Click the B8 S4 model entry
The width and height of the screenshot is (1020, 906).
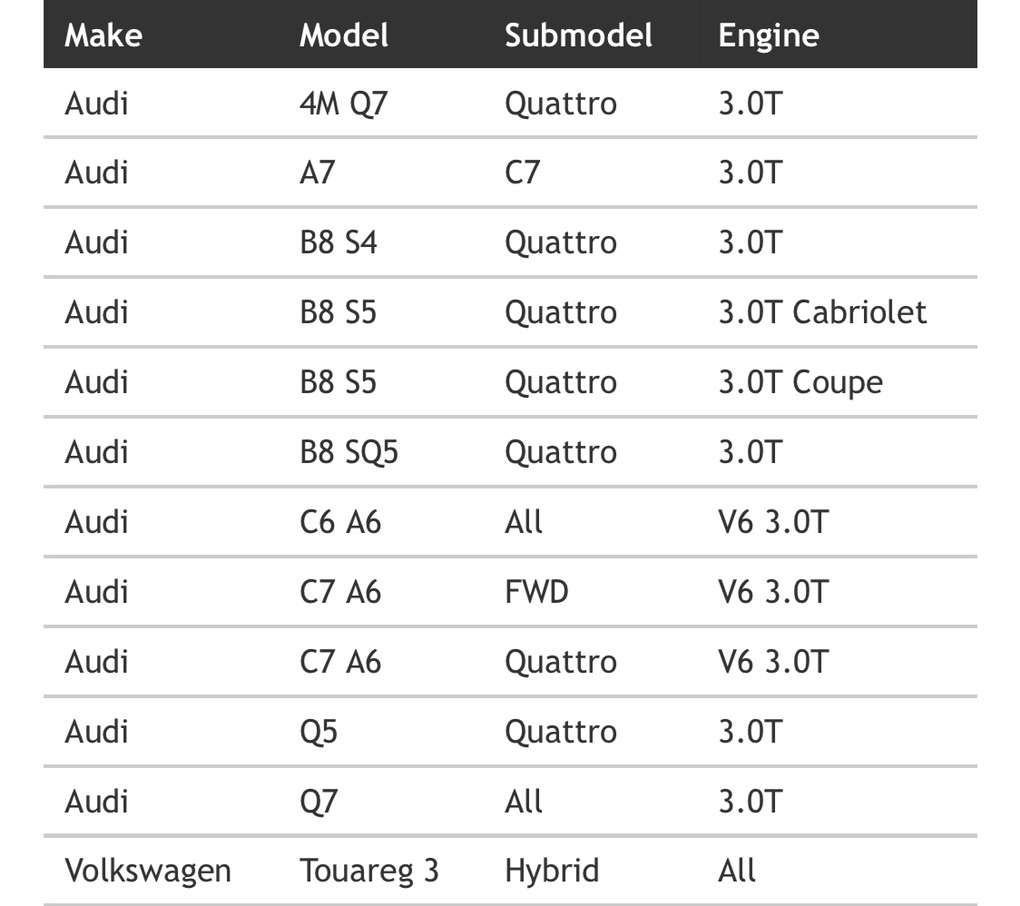[338, 243]
